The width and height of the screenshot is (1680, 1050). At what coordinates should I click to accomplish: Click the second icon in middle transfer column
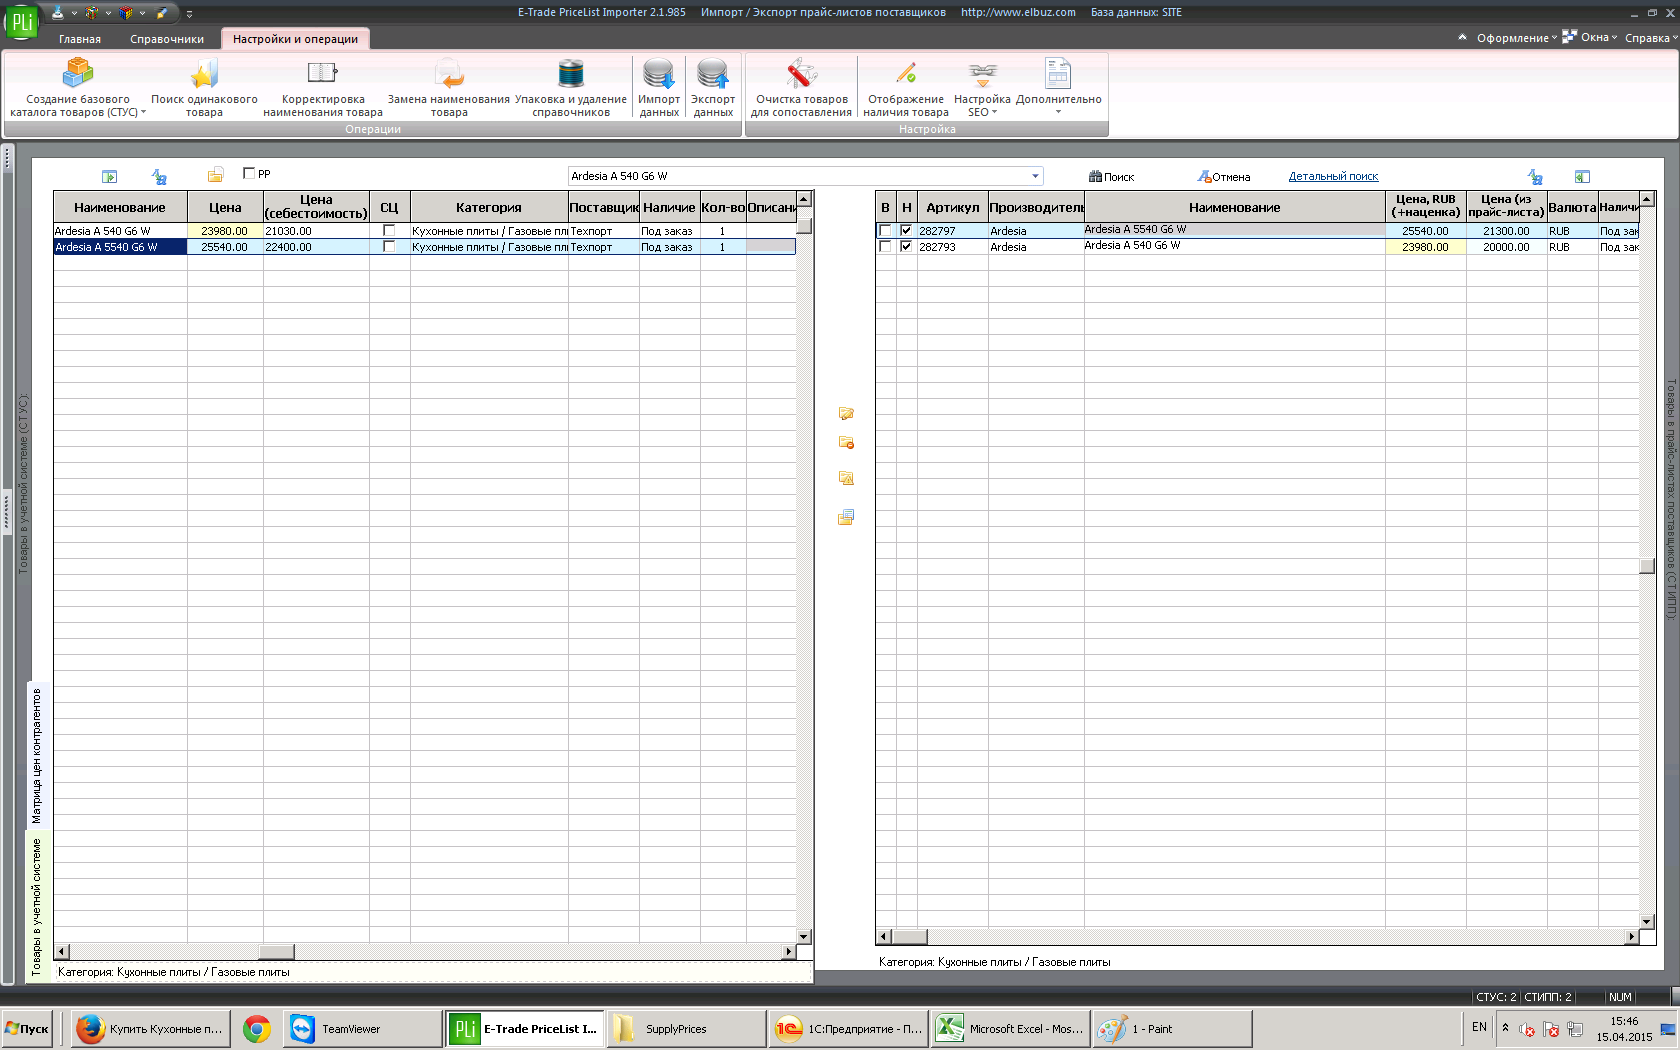pyautogui.click(x=846, y=443)
